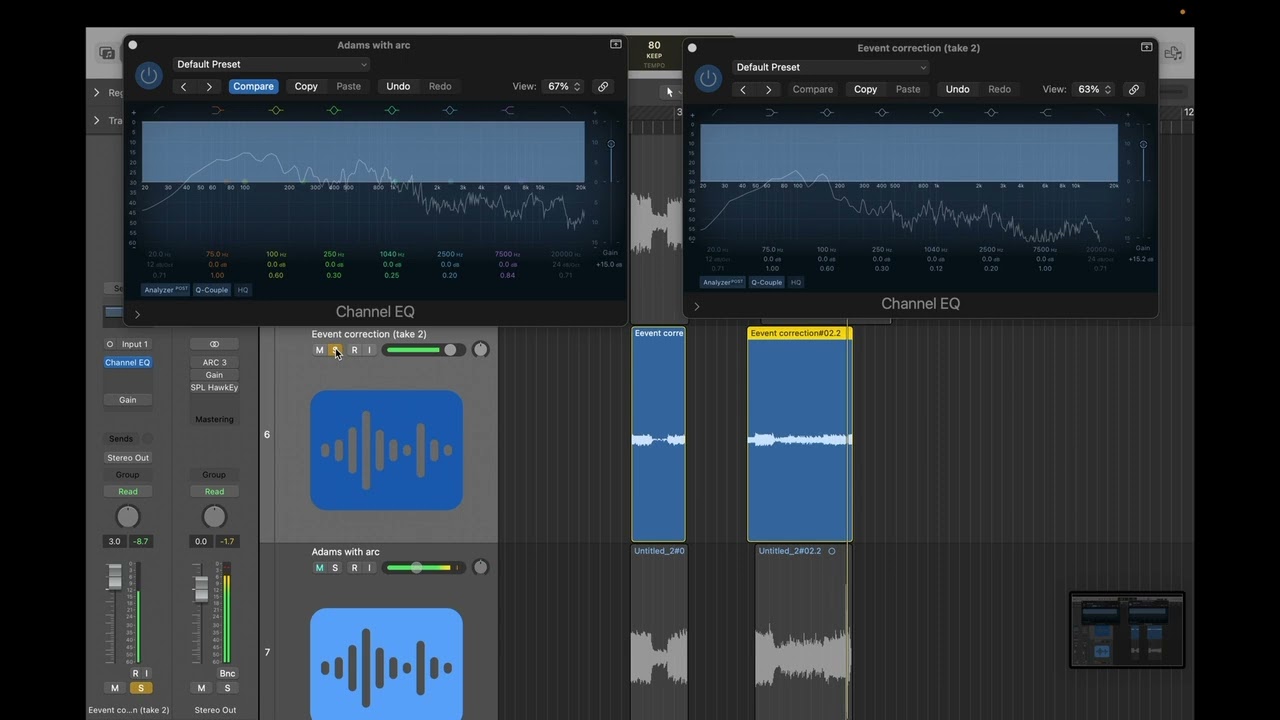The image size is (1280, 720).
Task: Open the Mastering slot on Stereo Out strip
Action: (x=214, y=419)
